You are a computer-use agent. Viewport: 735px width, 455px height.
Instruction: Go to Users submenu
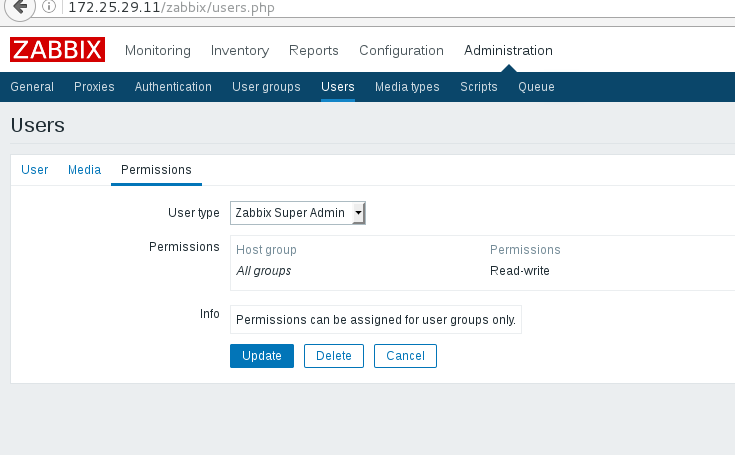338,87
